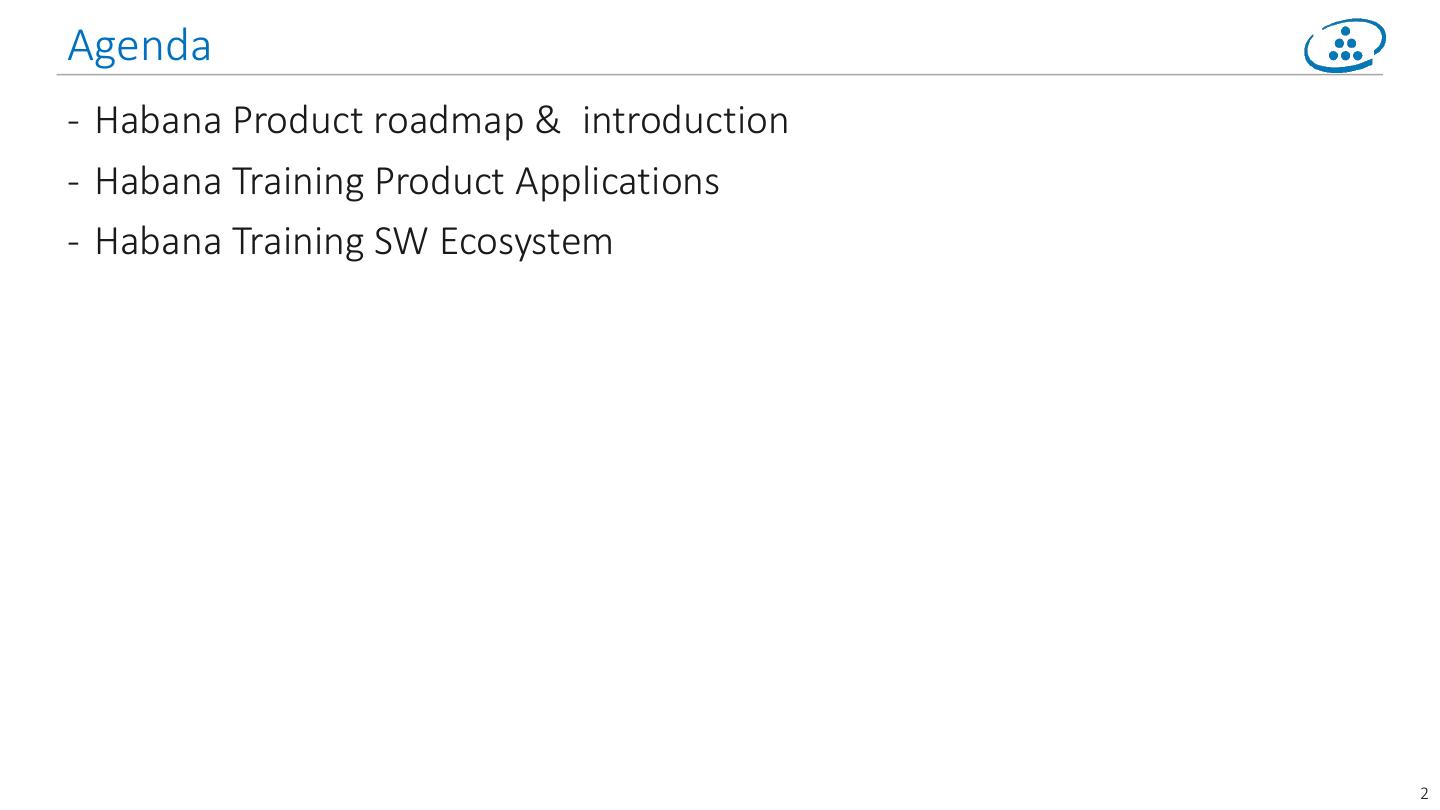Click the word "introduction" in the first item
This screenshot has height=810, width=1440.
click(685, 121)
